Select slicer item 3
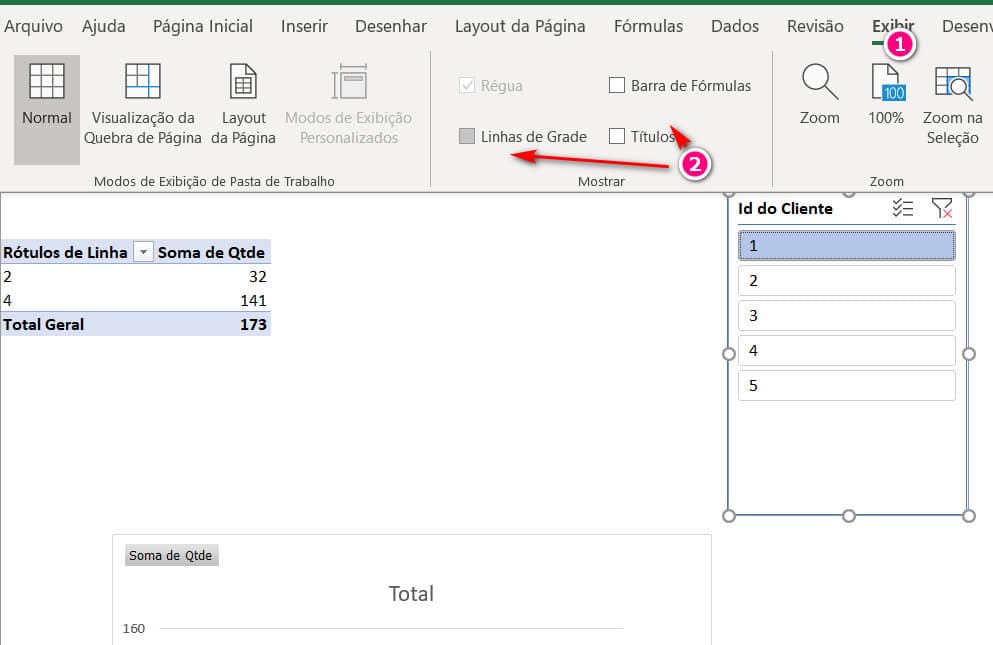 coord(847,316)
